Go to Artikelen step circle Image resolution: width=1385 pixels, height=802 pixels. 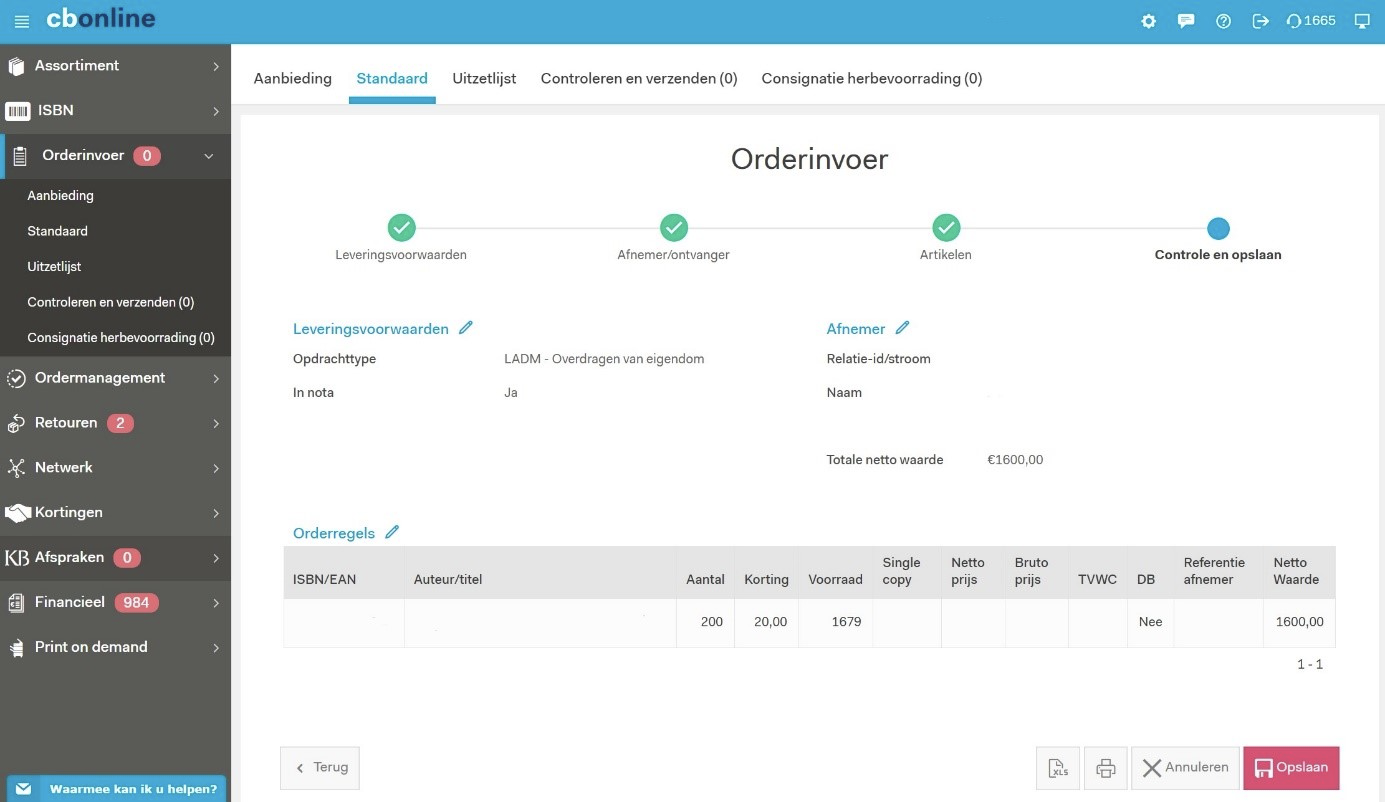pyautogui.click(x=946, y=228)
